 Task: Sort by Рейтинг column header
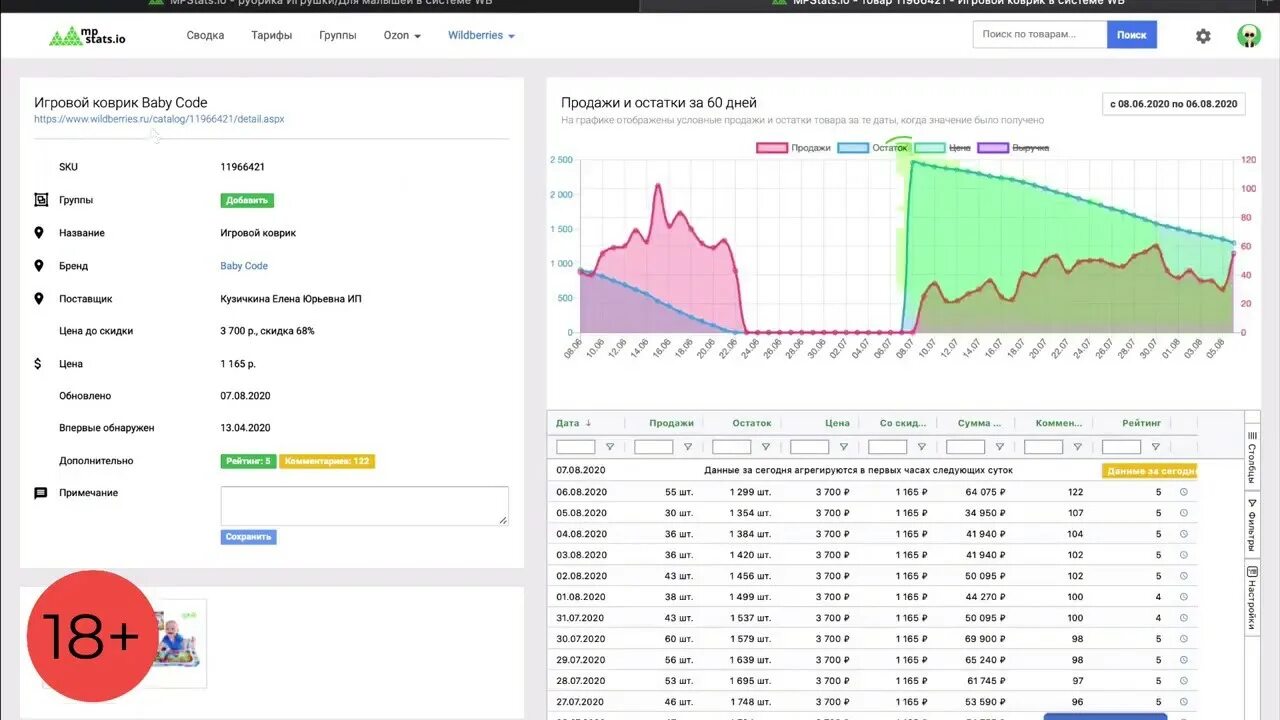click(x=1139, y=423)
